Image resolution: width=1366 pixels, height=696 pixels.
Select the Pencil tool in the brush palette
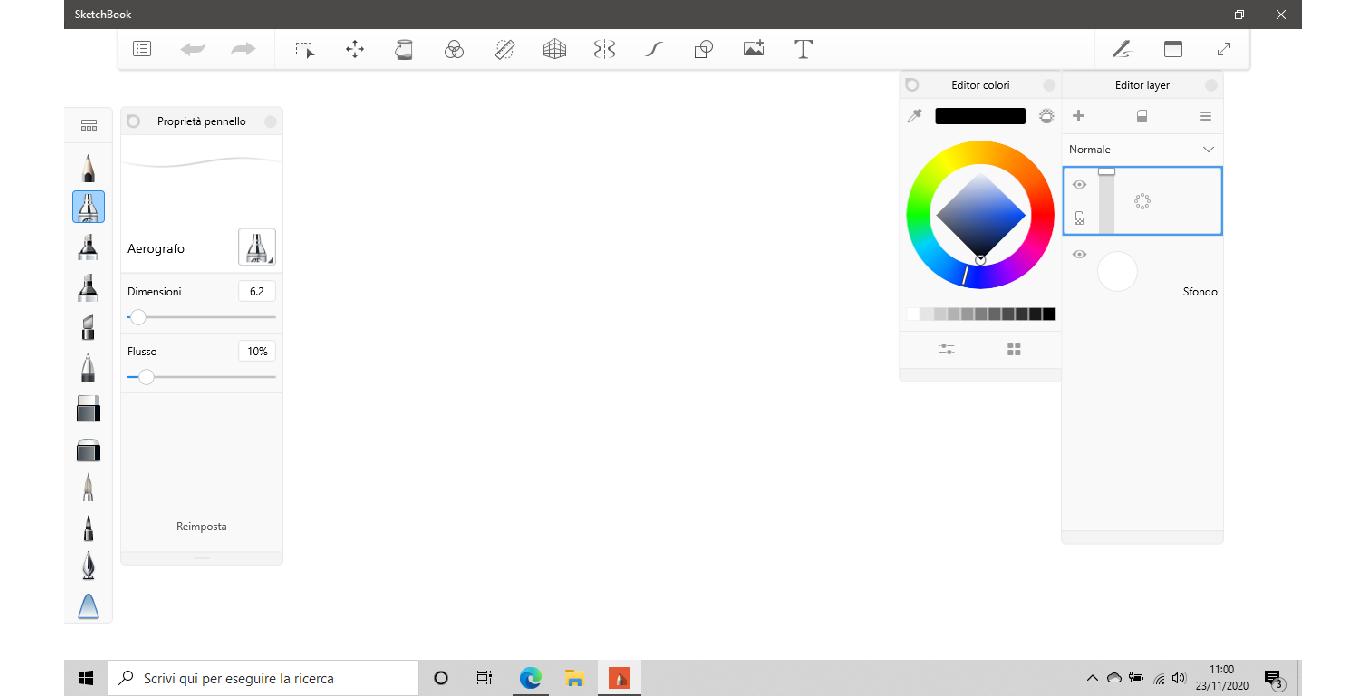point(88,167)
